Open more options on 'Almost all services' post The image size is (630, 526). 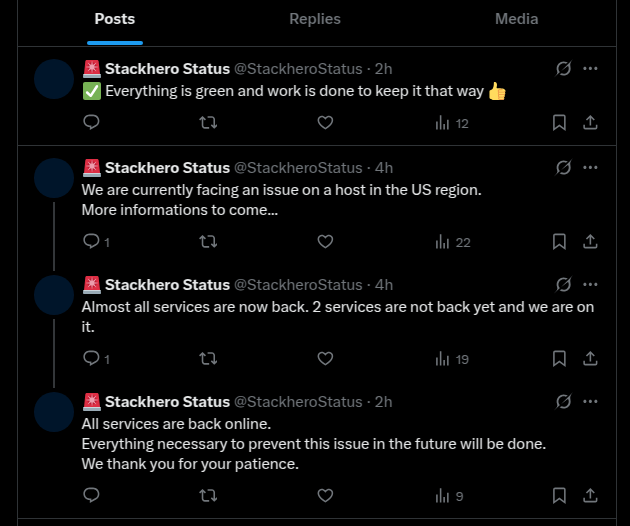coord(590,284)
